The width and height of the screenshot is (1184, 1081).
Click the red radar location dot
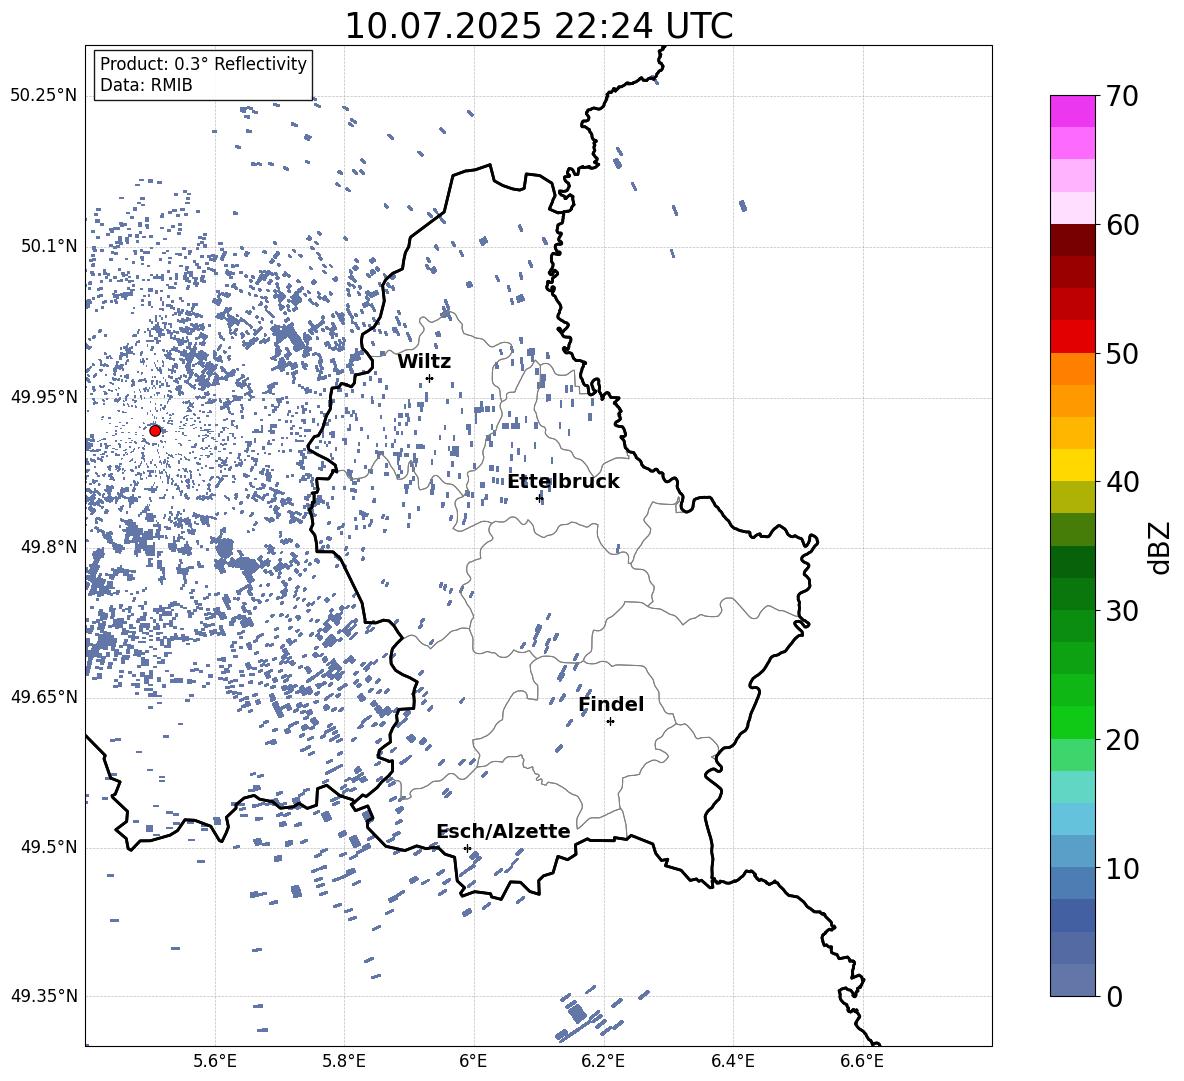coord(155,431)
